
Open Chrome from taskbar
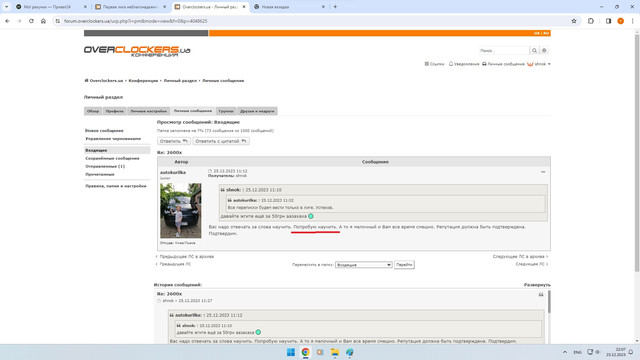pos(305,352)
